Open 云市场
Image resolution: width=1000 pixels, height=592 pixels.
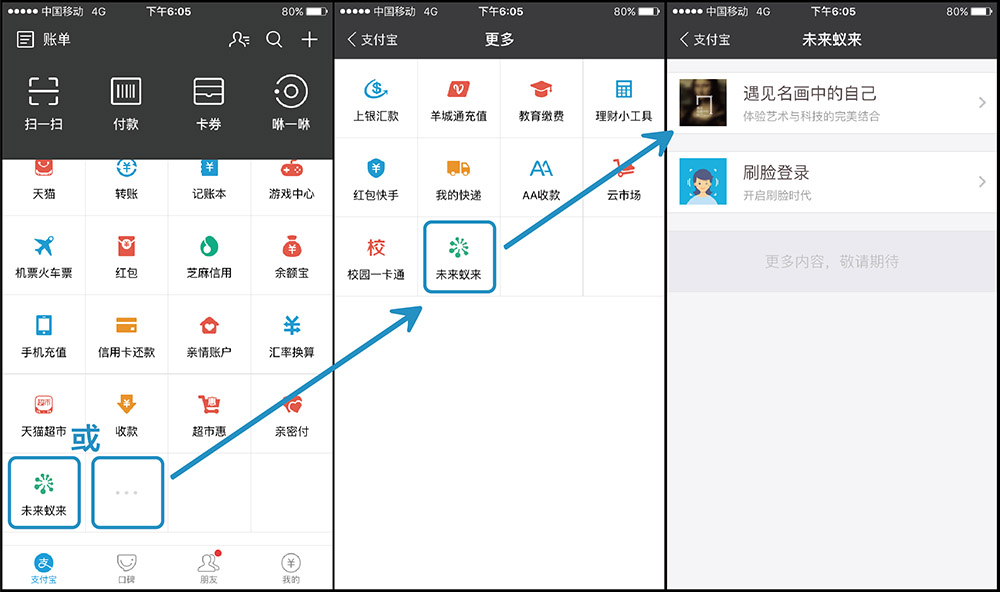[624, 179]
